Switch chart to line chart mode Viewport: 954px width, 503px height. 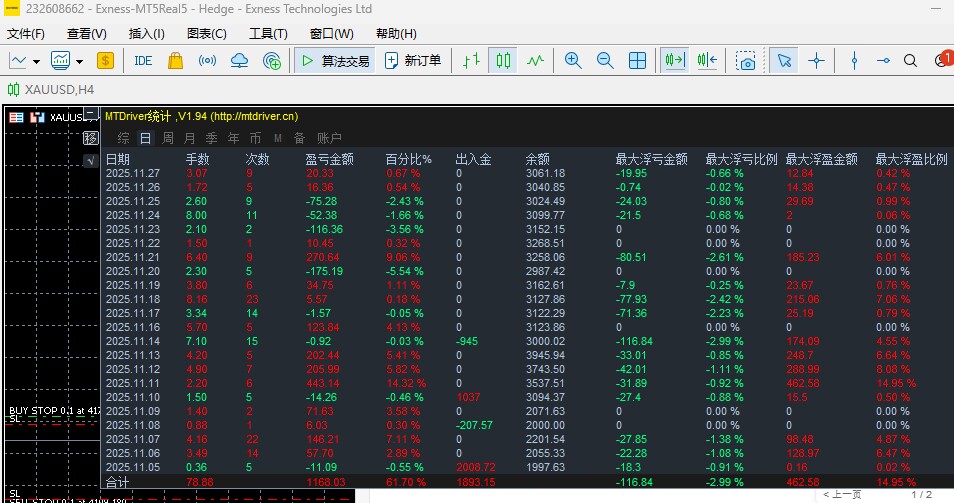tap(535, 60)
